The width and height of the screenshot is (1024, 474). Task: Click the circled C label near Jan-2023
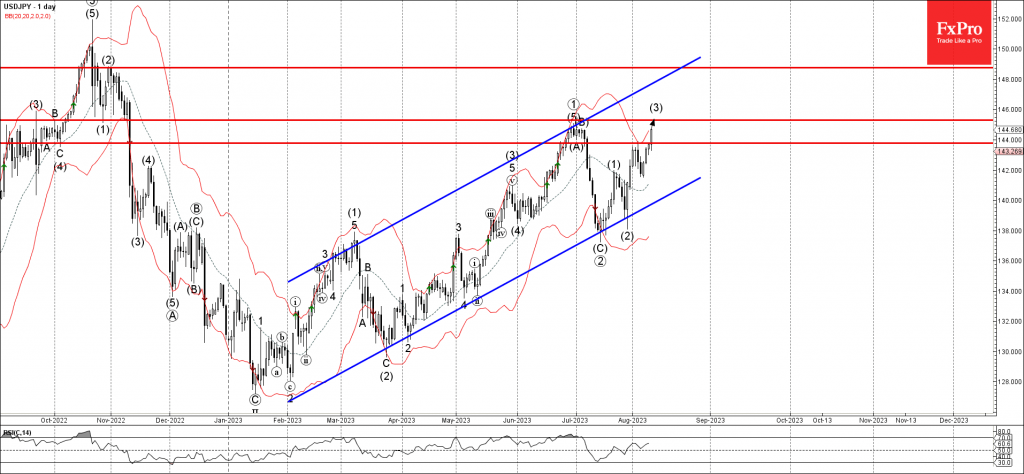click(x=256, y=398)
